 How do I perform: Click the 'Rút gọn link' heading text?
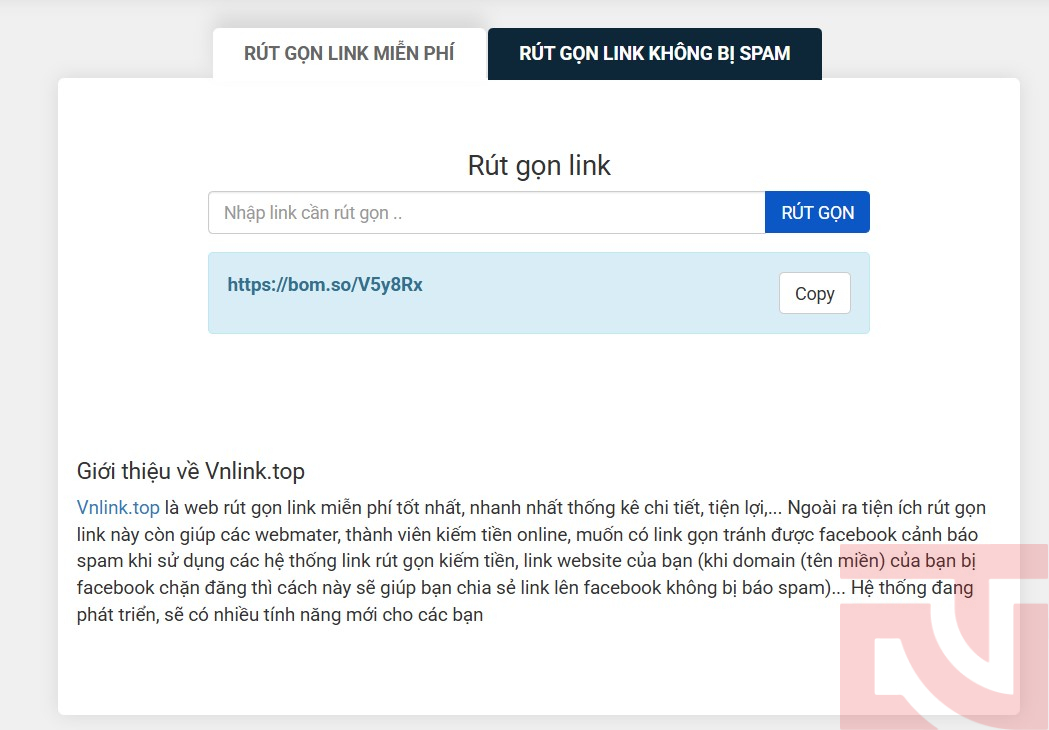(x=539, y=166)
